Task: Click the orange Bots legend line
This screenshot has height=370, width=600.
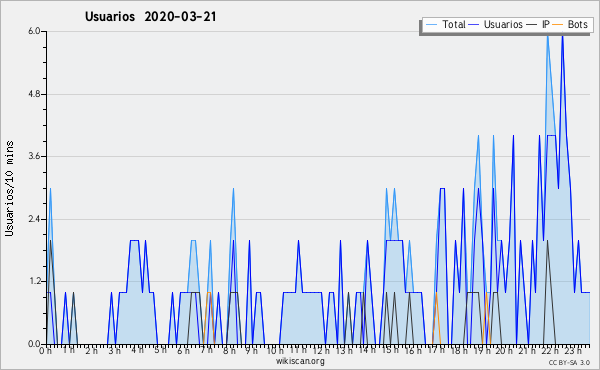Action: pyautogui.click(x=558, y=25)
